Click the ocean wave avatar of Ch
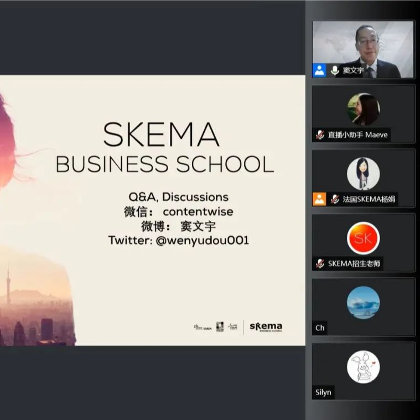 click(x=363, y=302)
